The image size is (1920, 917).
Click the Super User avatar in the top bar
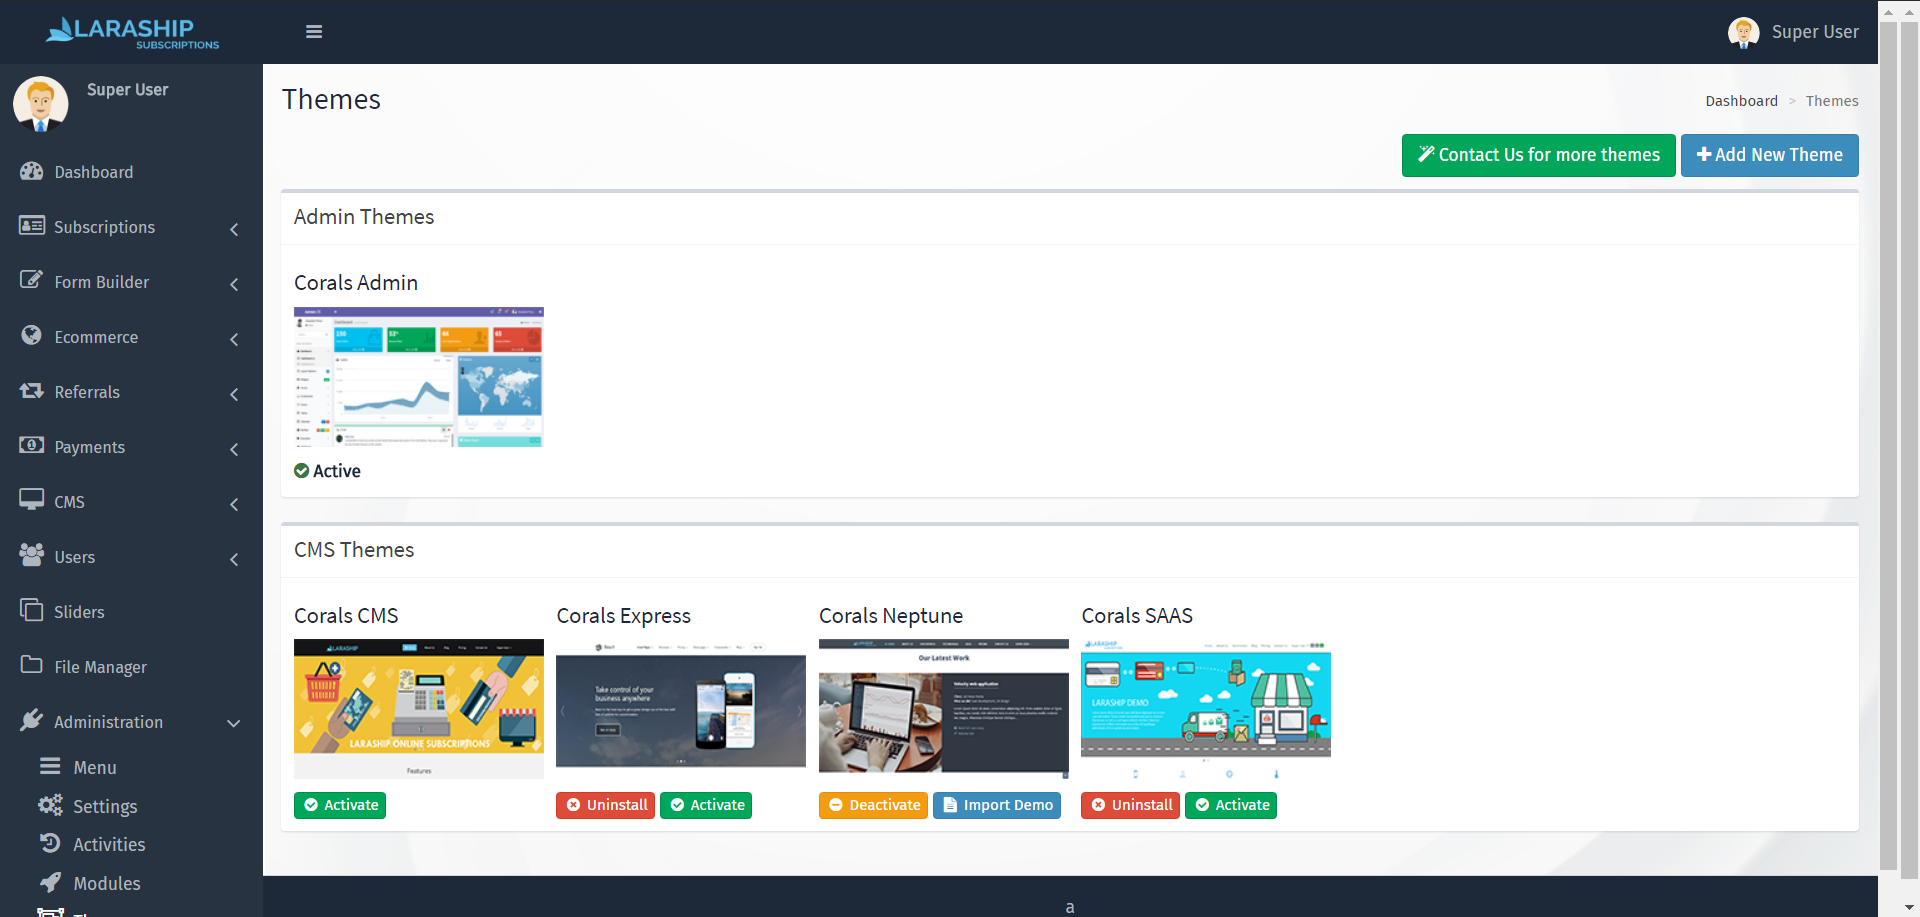tap(1743, 32)
